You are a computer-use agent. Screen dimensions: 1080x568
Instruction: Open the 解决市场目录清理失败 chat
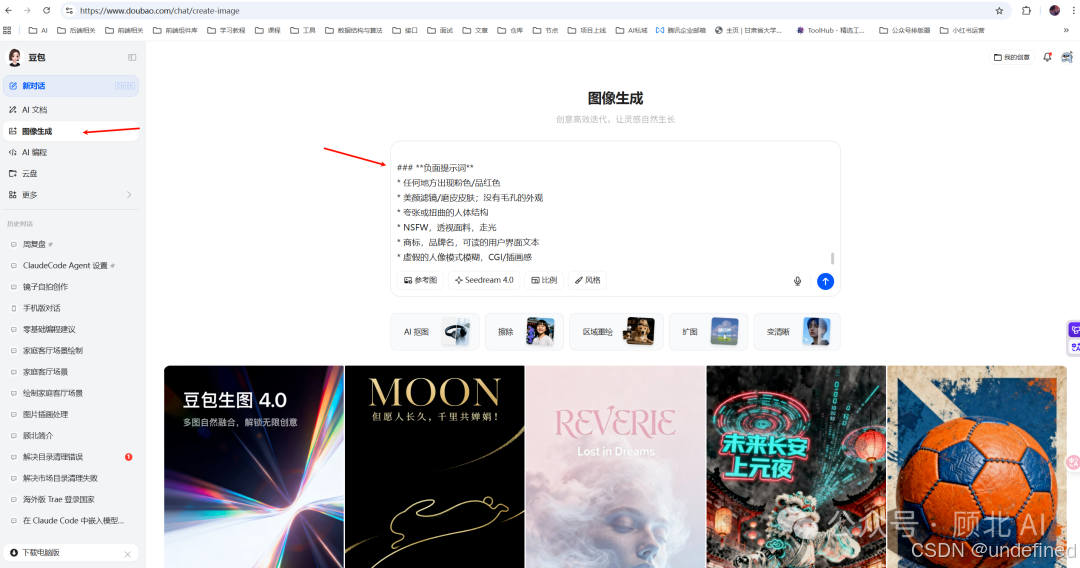pyautogui.click(x=72, y=478)
